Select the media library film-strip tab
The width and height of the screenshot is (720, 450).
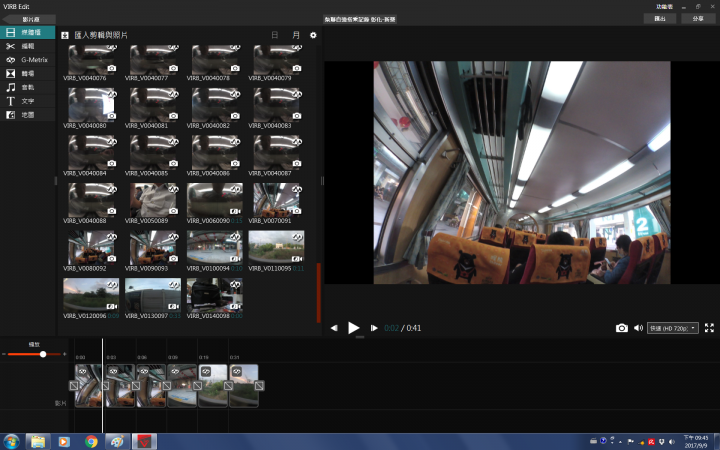pos(28,32)
